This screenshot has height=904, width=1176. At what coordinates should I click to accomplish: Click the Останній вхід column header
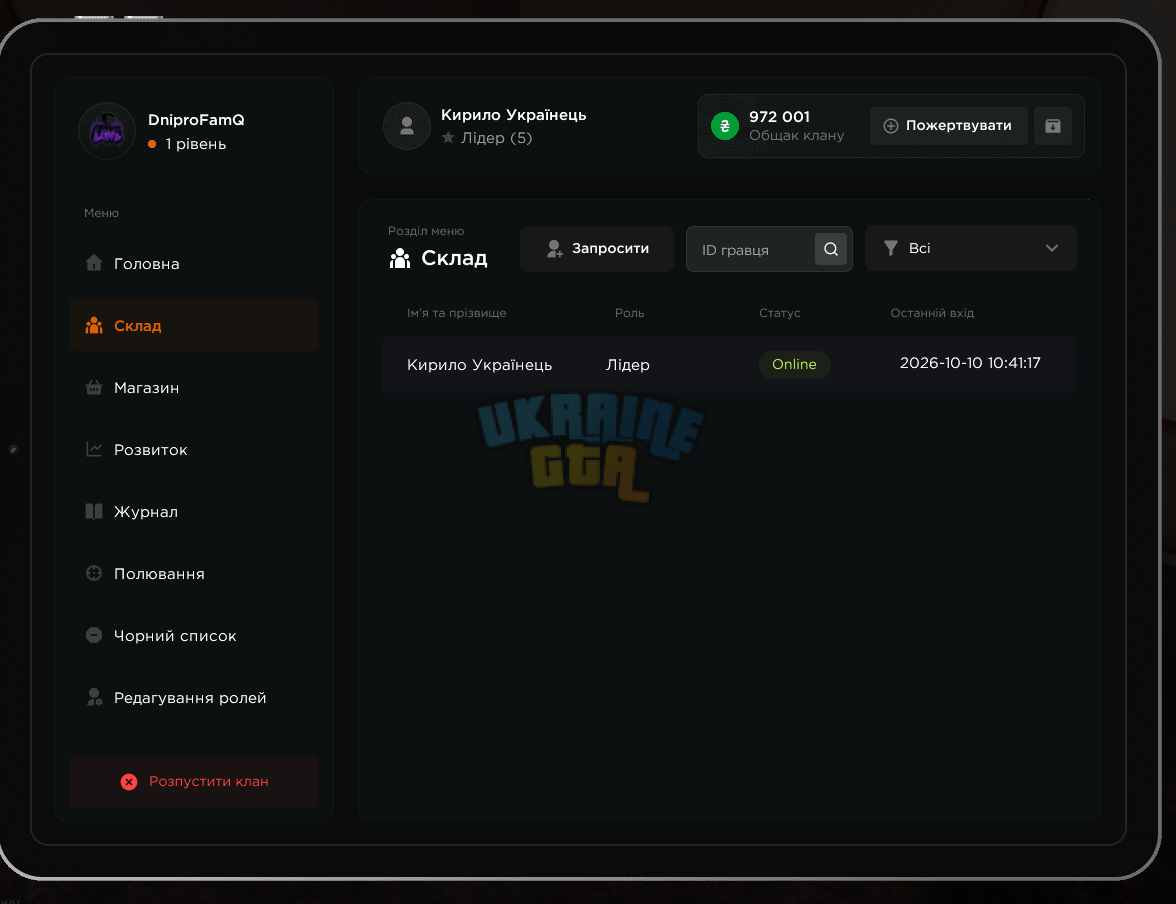pyautogui.click(x=932, y=313)
